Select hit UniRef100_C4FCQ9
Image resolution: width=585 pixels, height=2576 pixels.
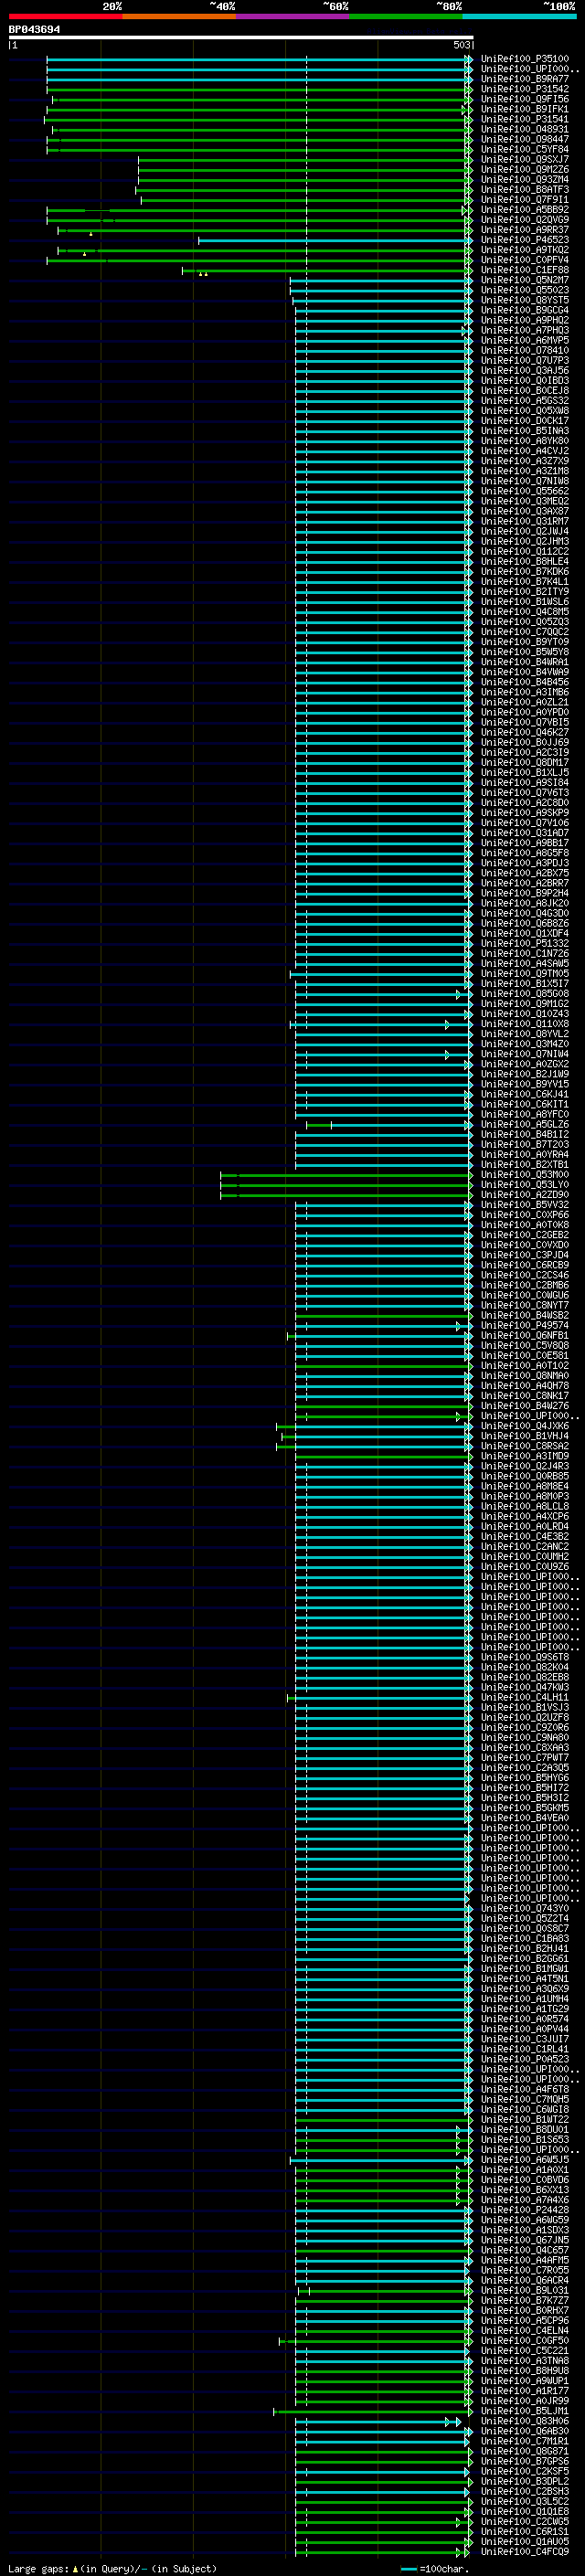pos(525,2550)
